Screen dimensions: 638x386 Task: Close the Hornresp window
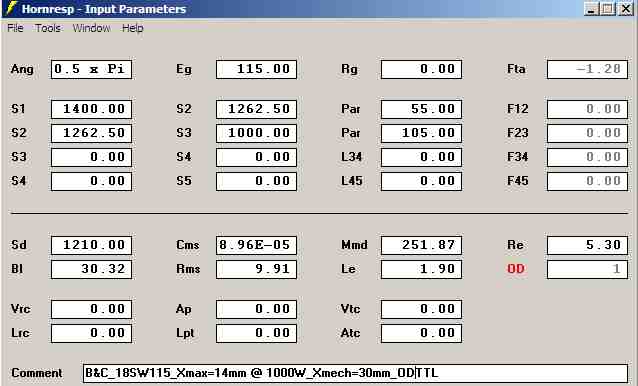(x=625, y=9)
